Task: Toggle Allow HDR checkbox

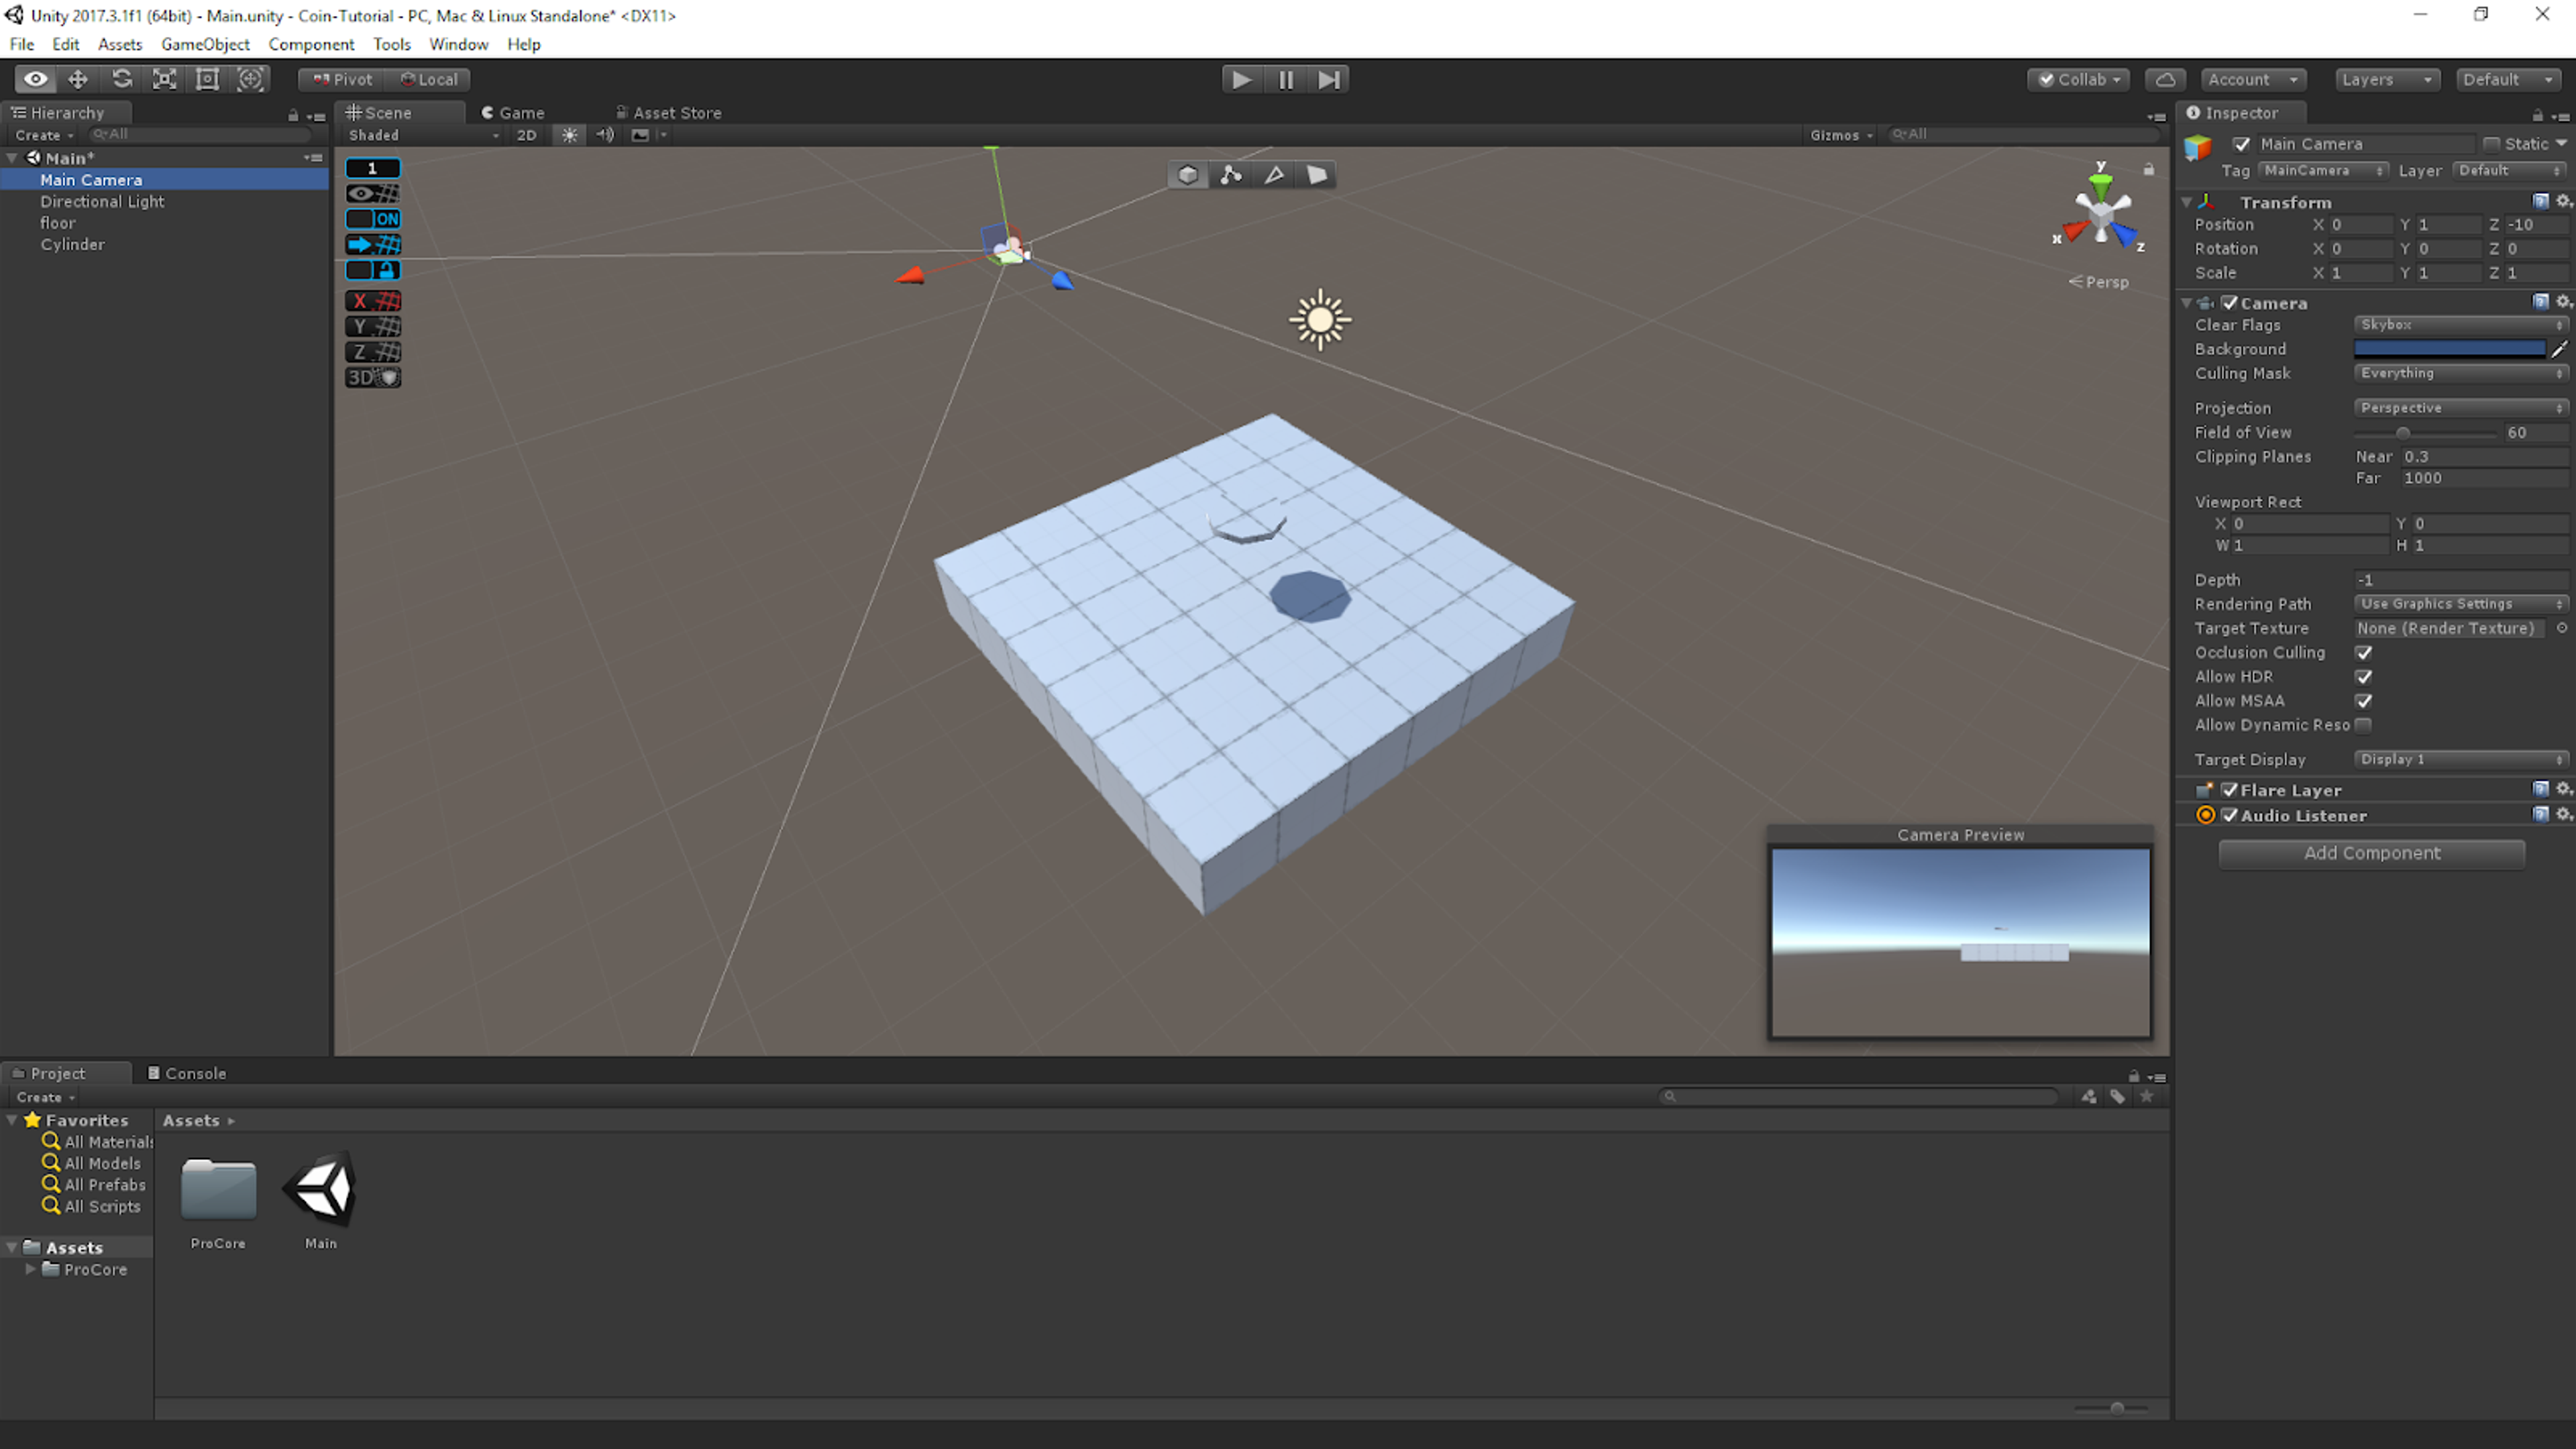Action: coord(2365,676)
